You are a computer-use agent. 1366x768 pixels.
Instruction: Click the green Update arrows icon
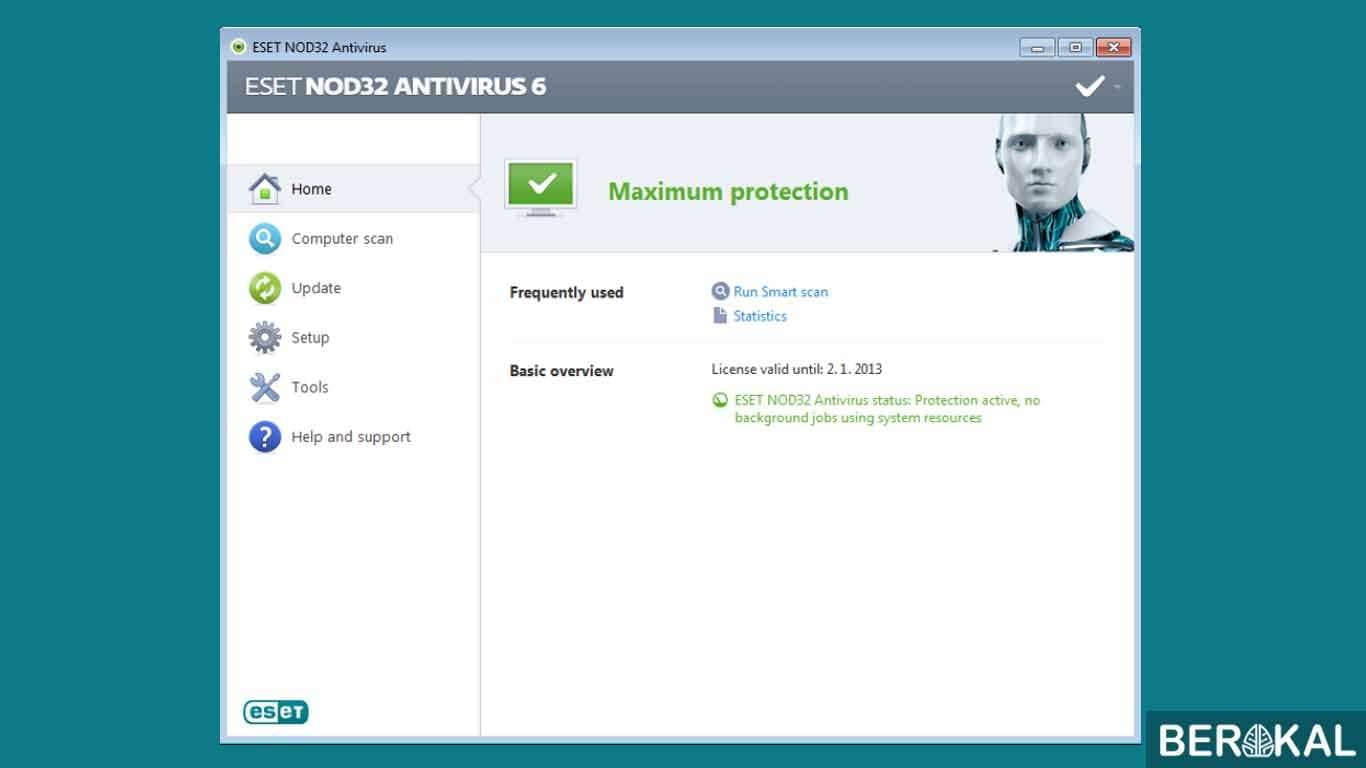pos(265,288)
